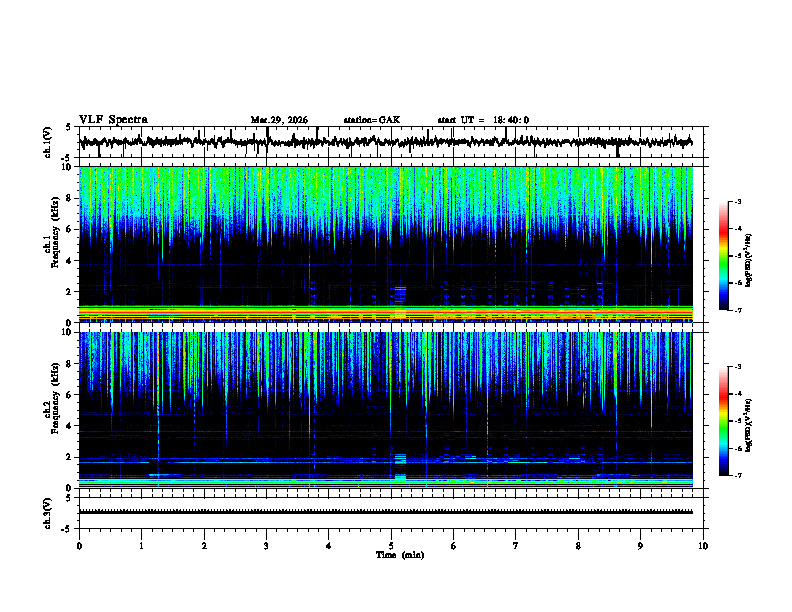Click time axis tick label "4"
This screenshot has width=792, height=612.
point(328,546)
